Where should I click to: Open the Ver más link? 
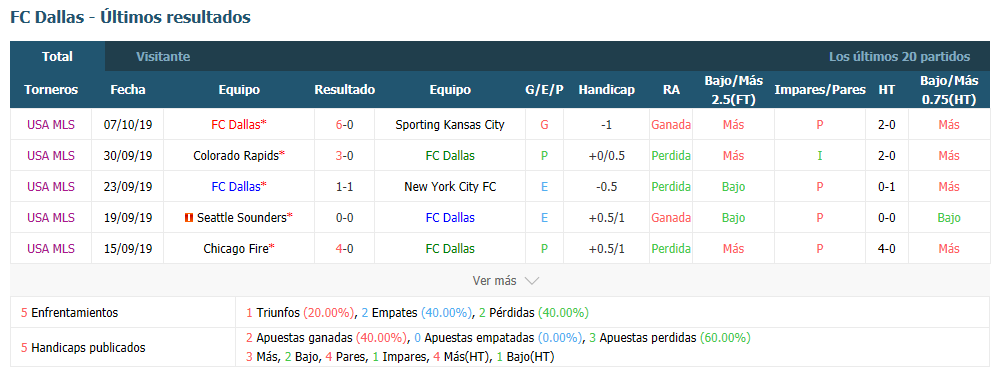(x=494, y=281)
